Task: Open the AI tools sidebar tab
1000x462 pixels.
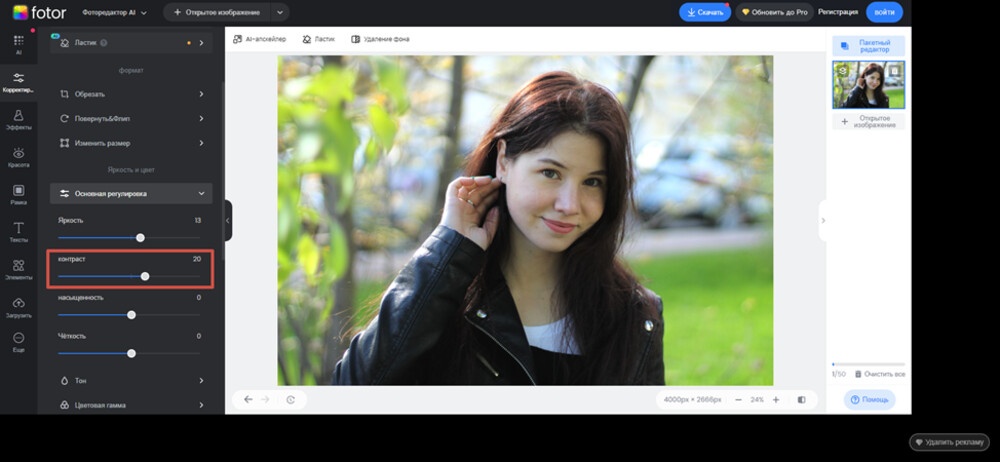Action: coord(18,45)
